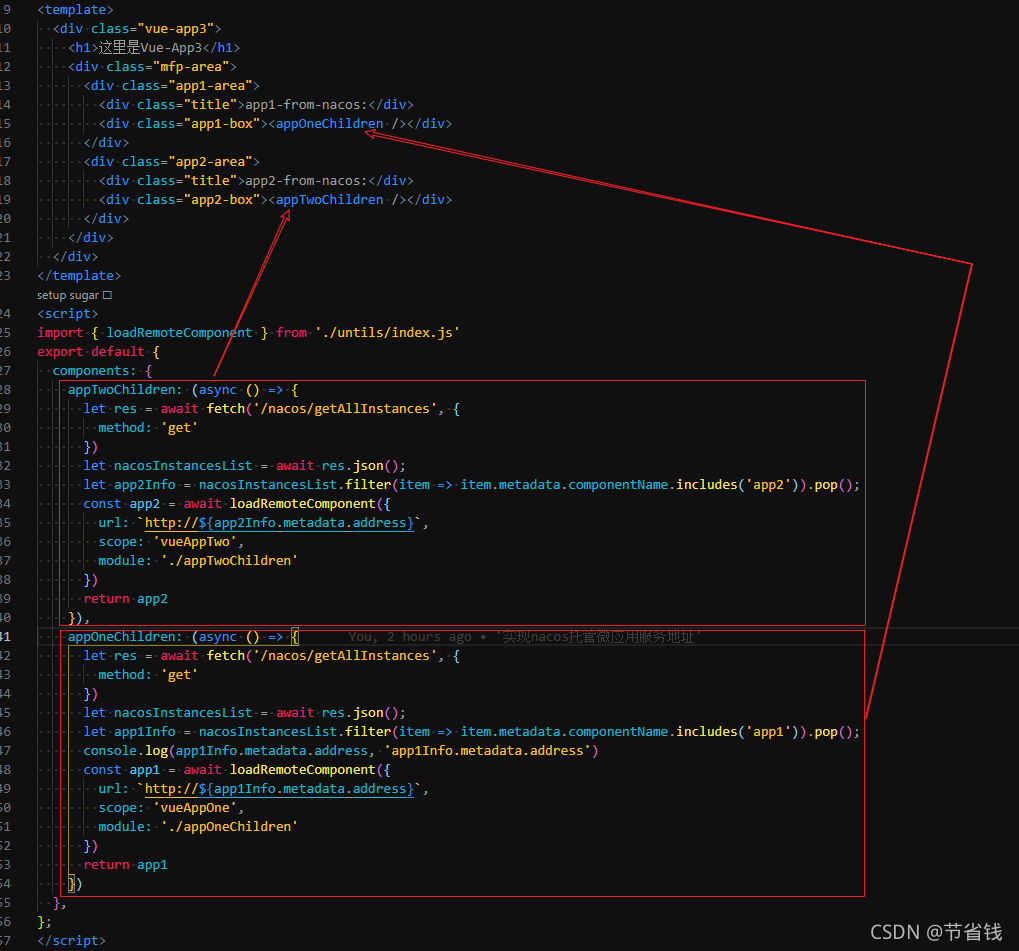Click the closing </script> tag

point(71,941)
